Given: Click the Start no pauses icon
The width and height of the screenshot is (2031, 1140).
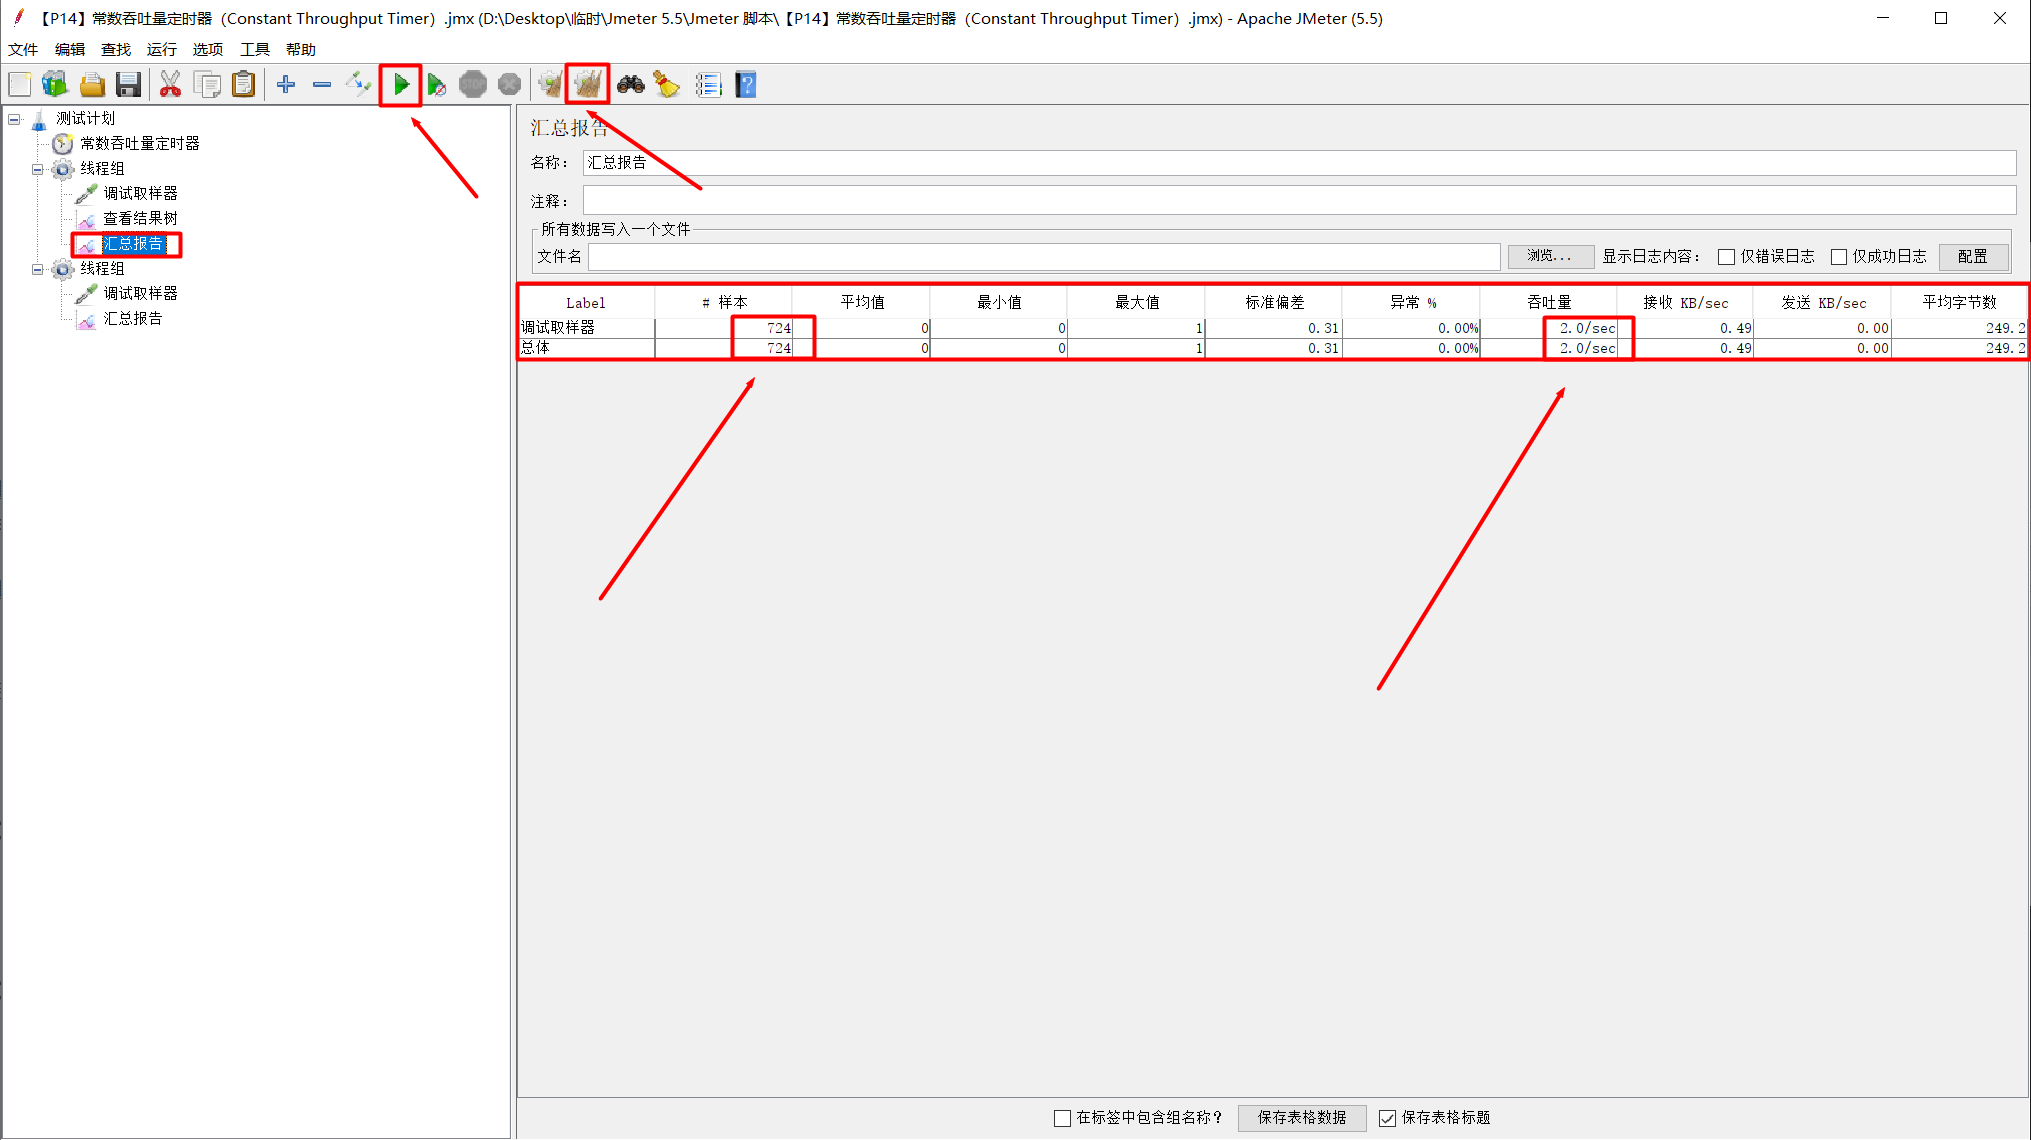Looking at the screenshot, I should click(x=437, y=85).
